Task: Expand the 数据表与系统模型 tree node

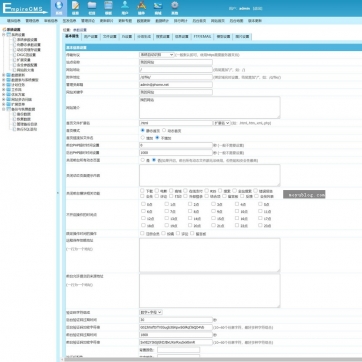Action: (x=4, y=80)
